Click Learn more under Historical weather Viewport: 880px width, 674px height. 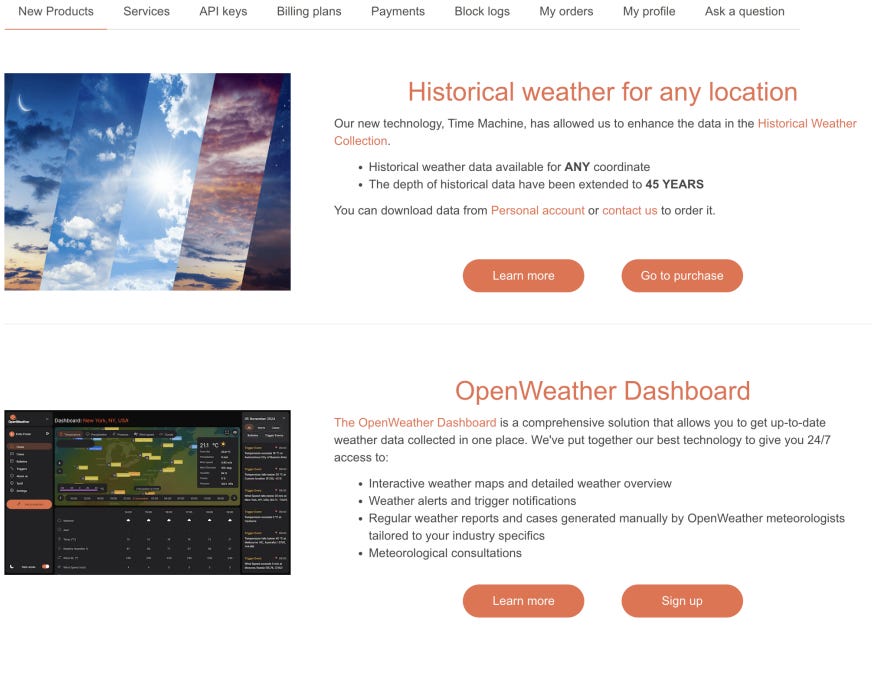[x=523, y=276]
